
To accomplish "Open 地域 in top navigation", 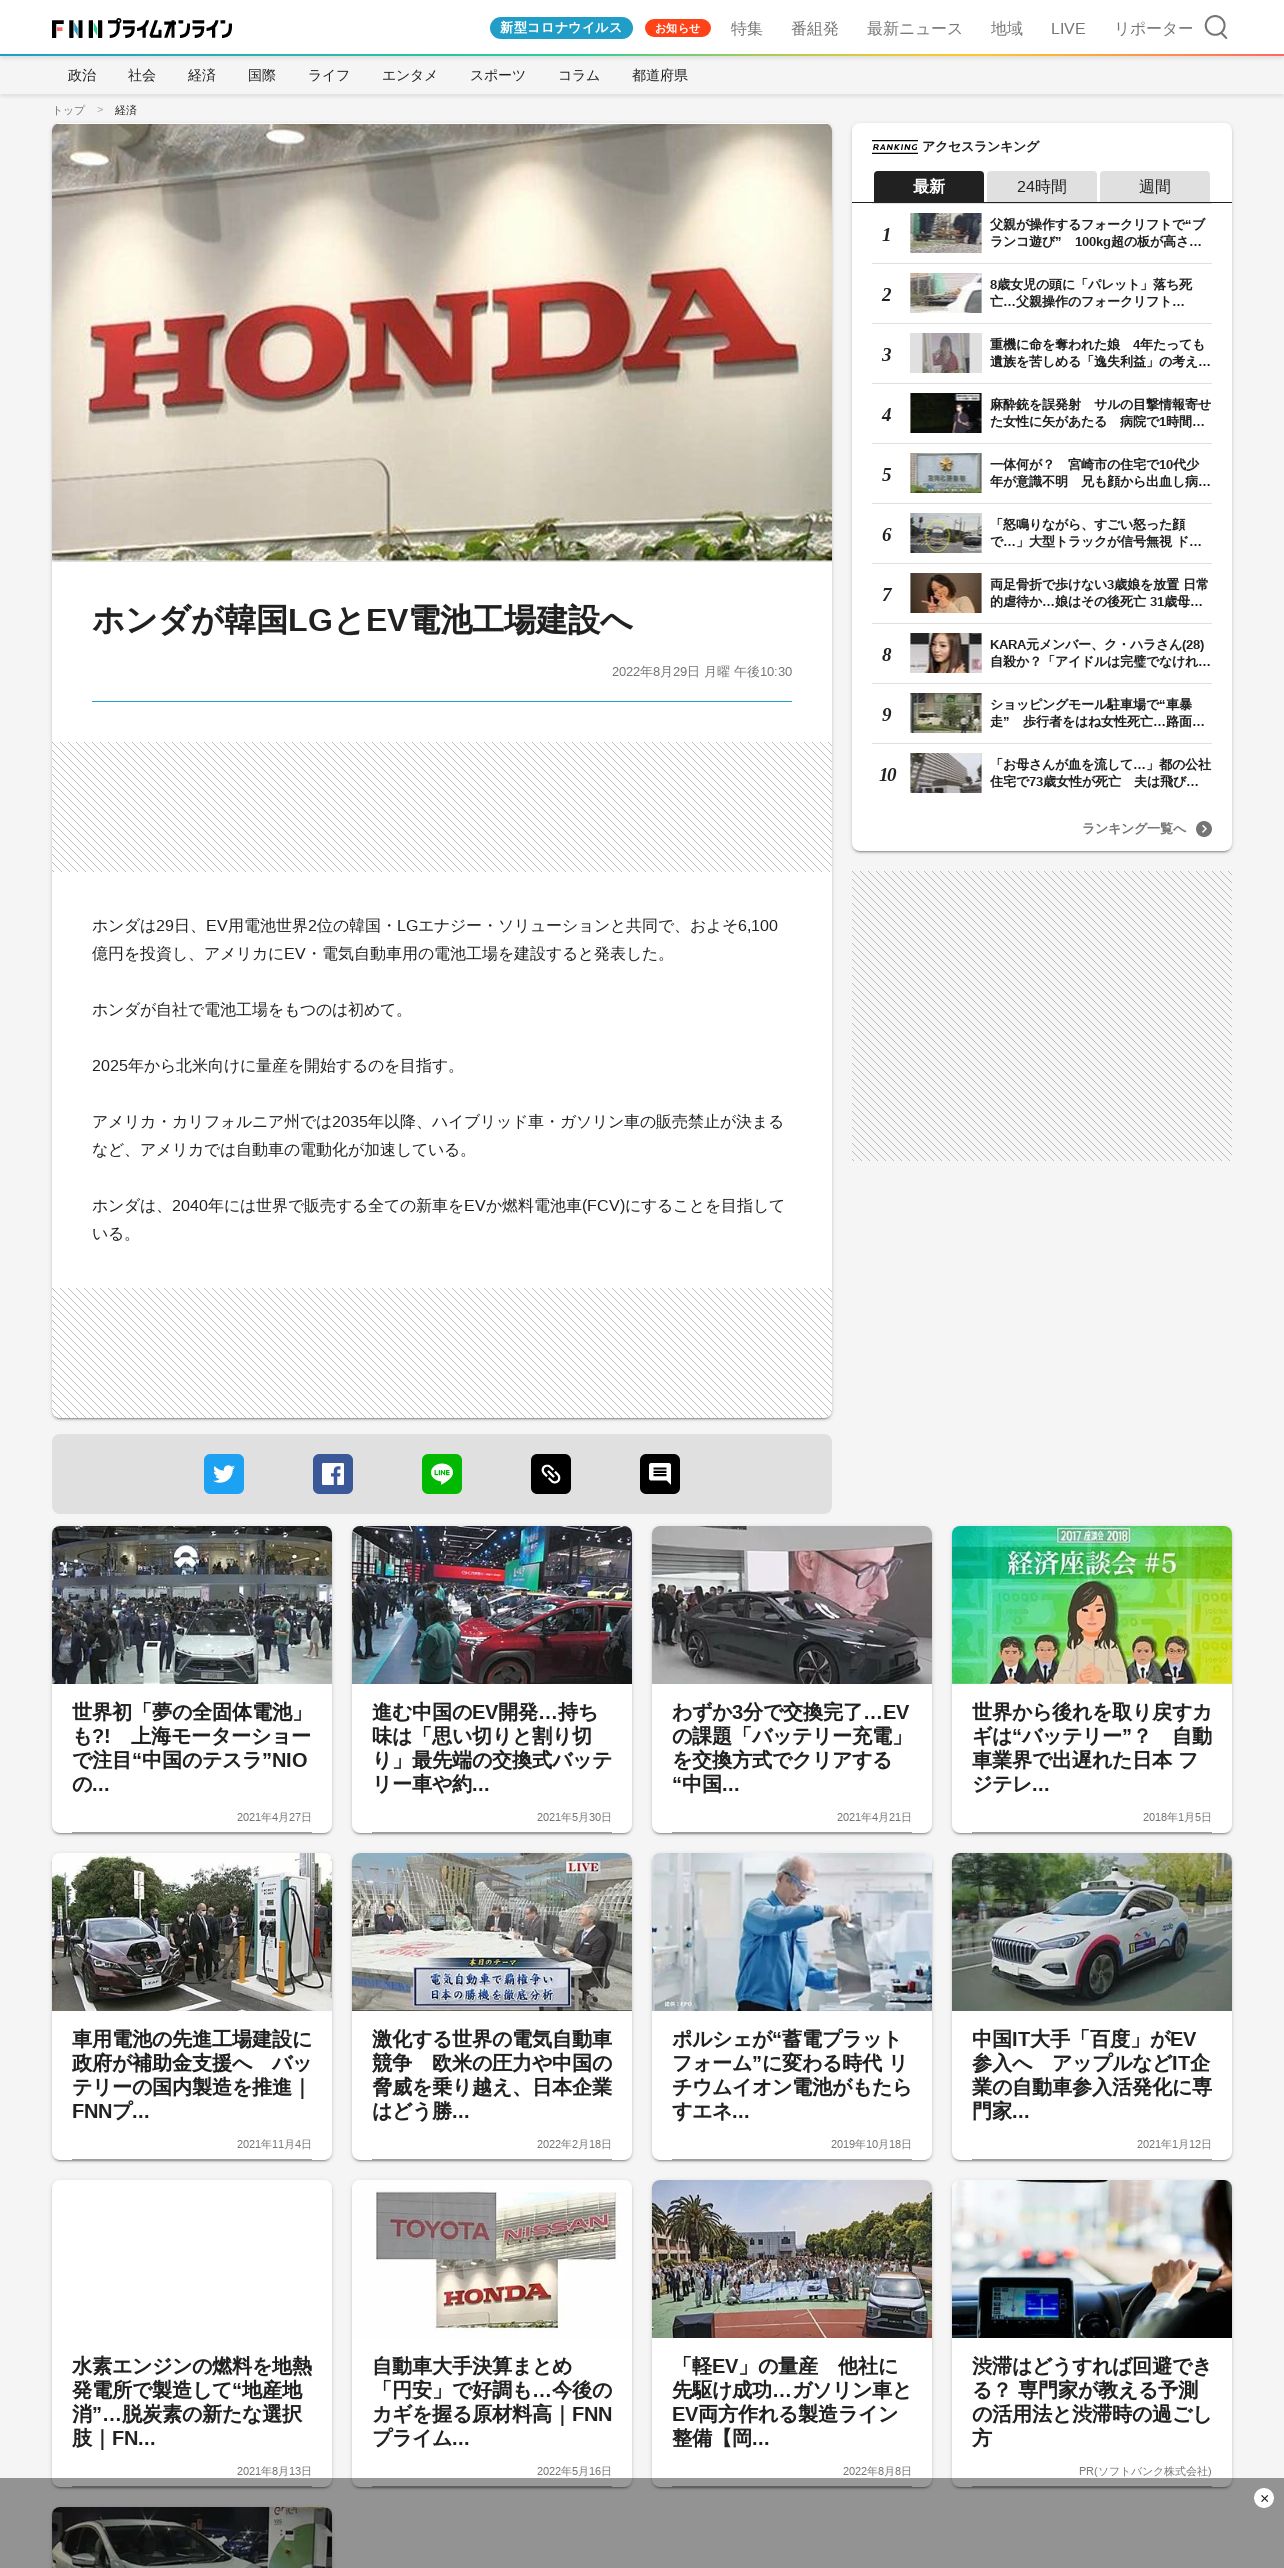I will 1006,29.
